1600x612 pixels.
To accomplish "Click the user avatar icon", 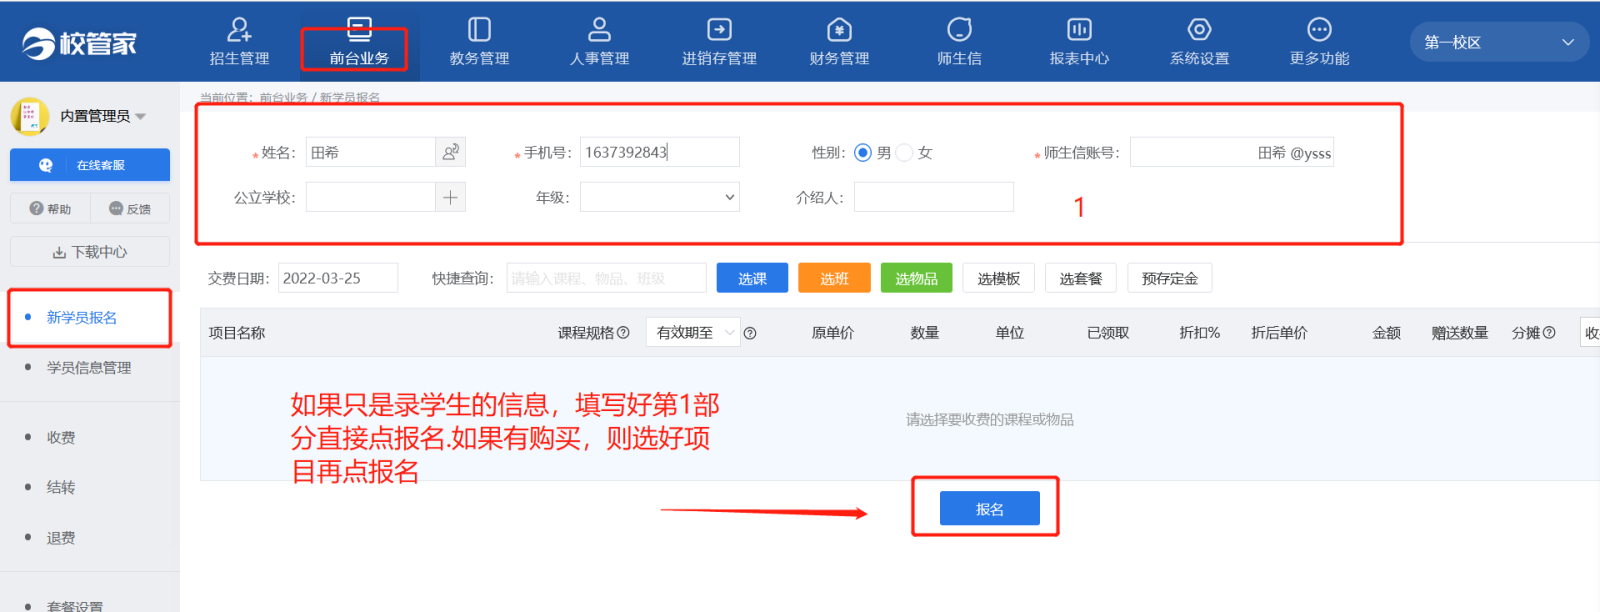I will click(29, 116).
